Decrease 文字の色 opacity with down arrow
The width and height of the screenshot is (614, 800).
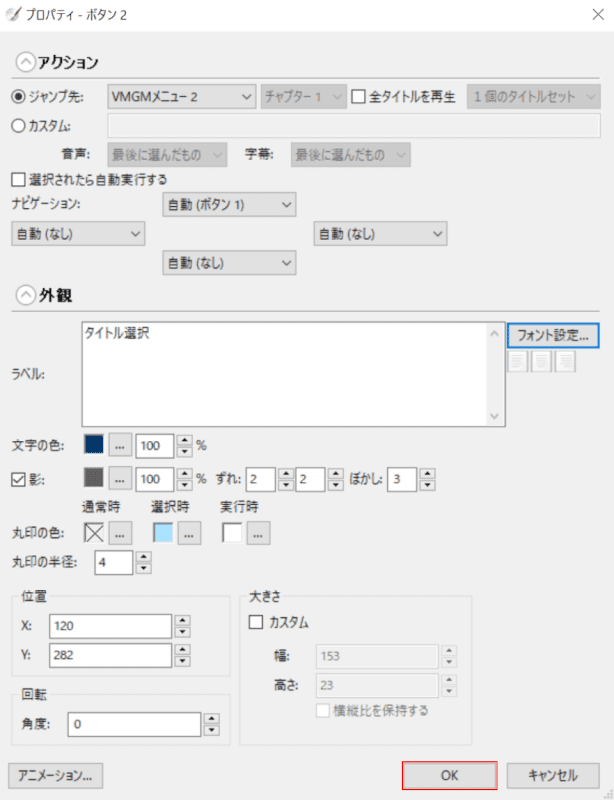pos(184,452)
